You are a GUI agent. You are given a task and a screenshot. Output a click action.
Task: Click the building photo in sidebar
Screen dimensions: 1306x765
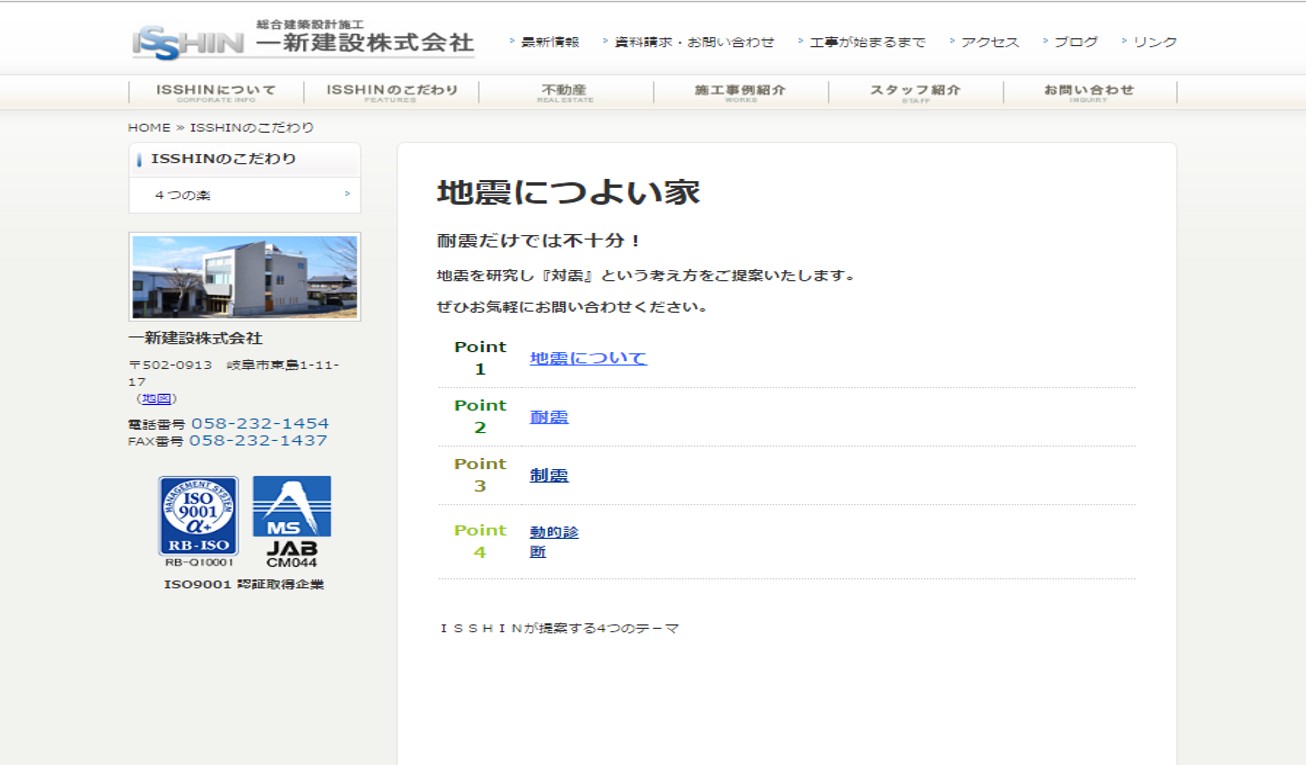click(x=245, y=277)
